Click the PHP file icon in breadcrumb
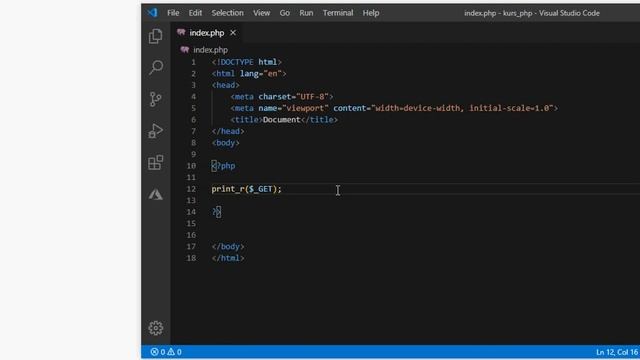Image resolution: width=640 pixels, height=360 pixels. tap(185, 50)
